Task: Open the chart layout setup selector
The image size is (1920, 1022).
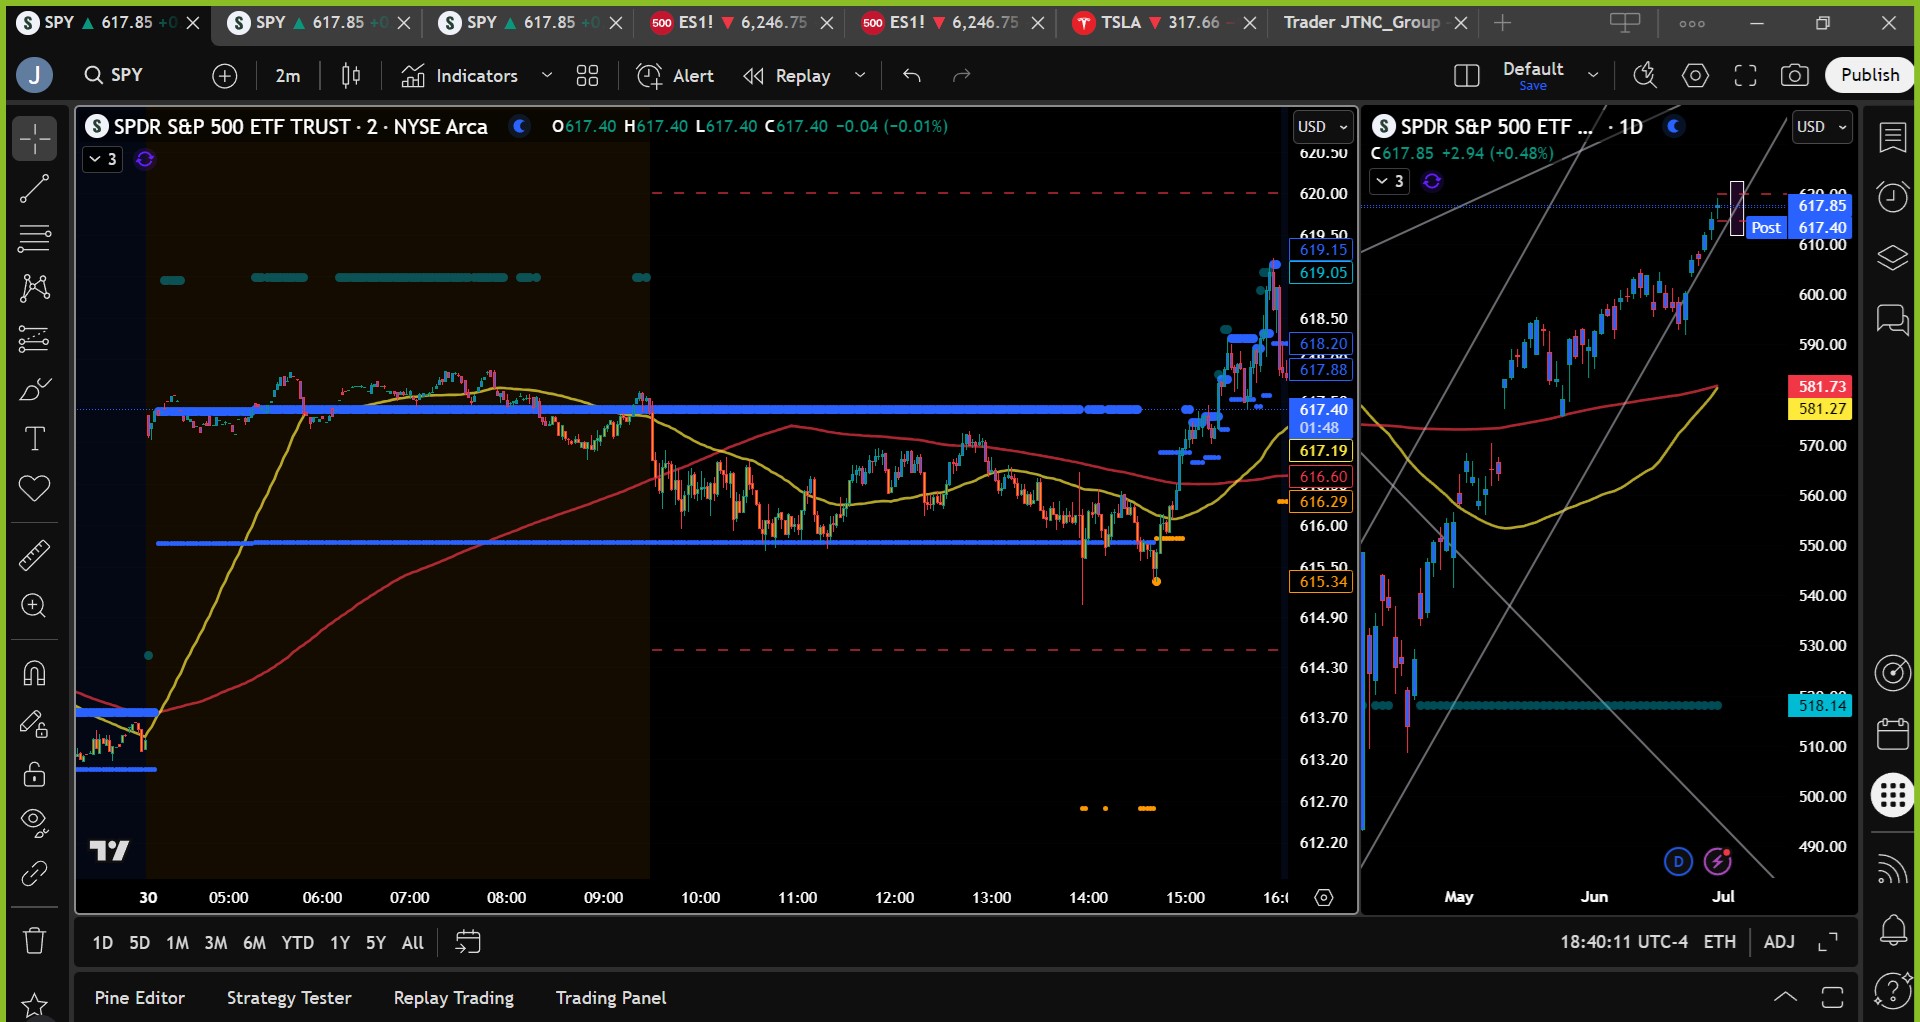Action: coord(1466,75)
